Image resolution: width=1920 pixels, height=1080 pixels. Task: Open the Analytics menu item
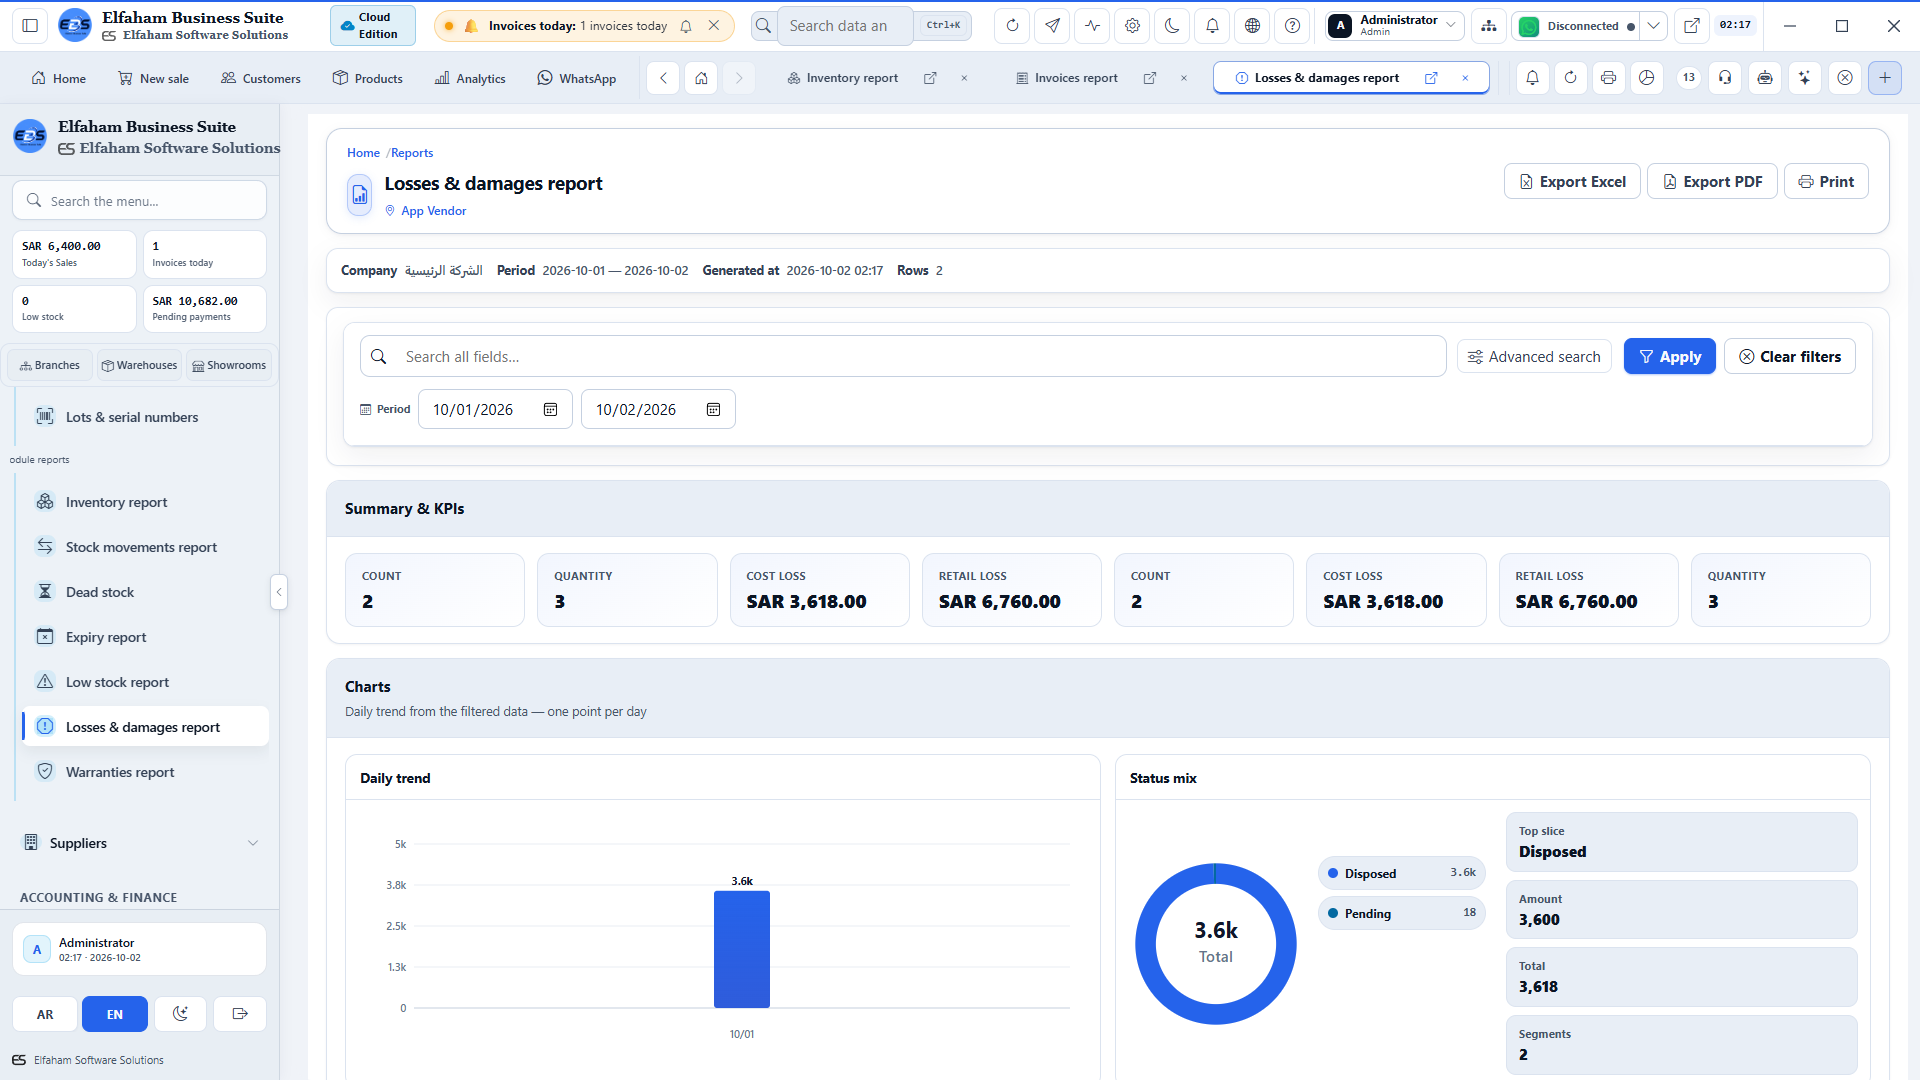pyautogui.click(x=470, y=78)
